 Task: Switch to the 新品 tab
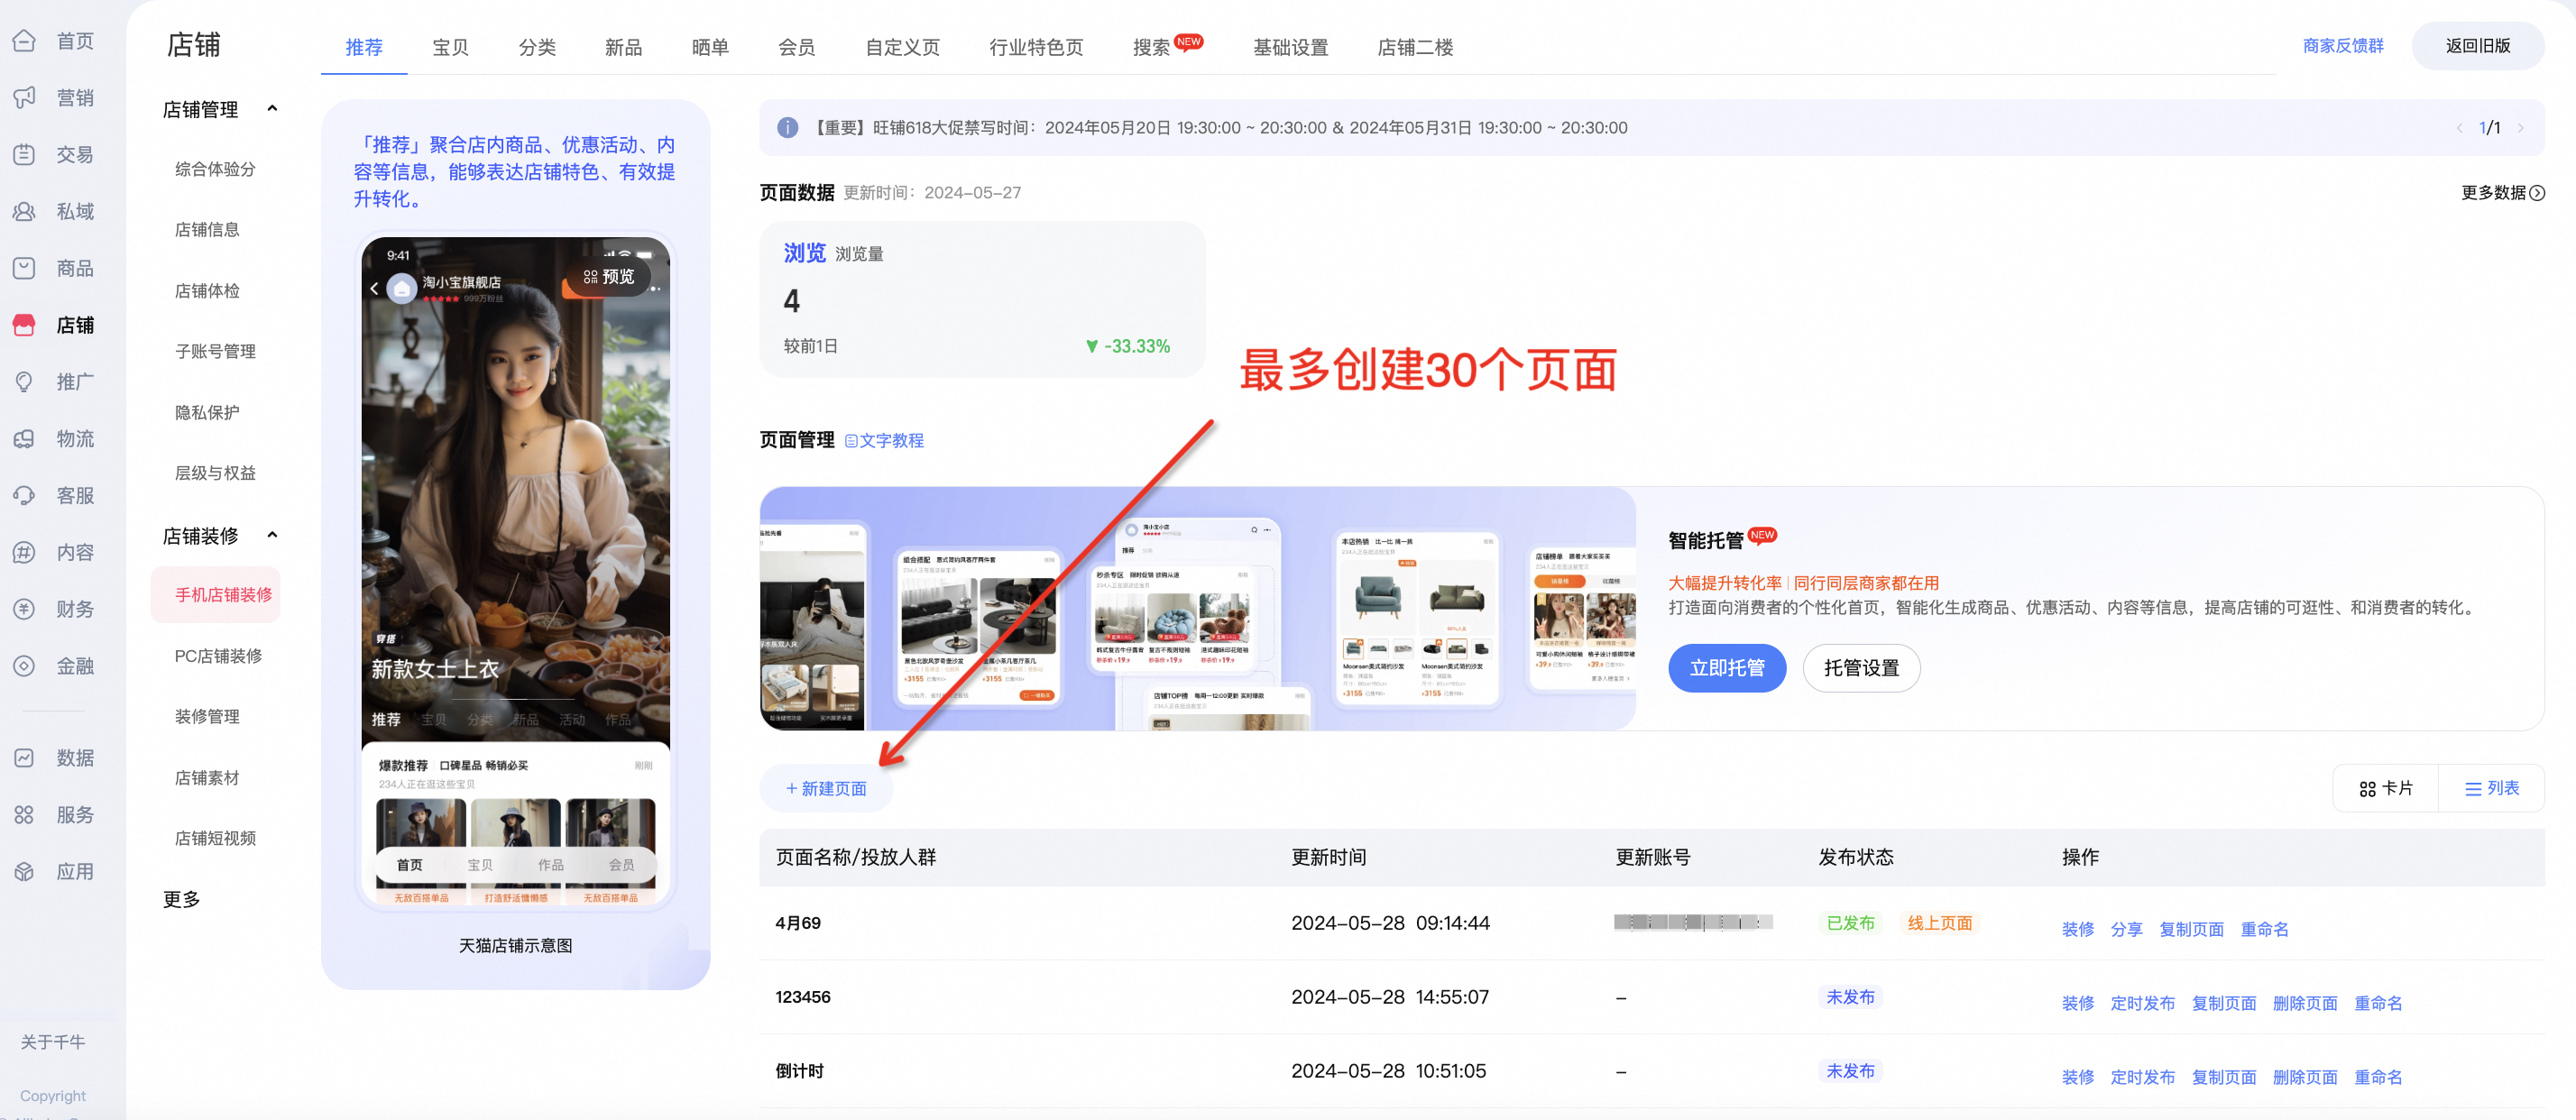pyautogui.click(x=623, y=47)
